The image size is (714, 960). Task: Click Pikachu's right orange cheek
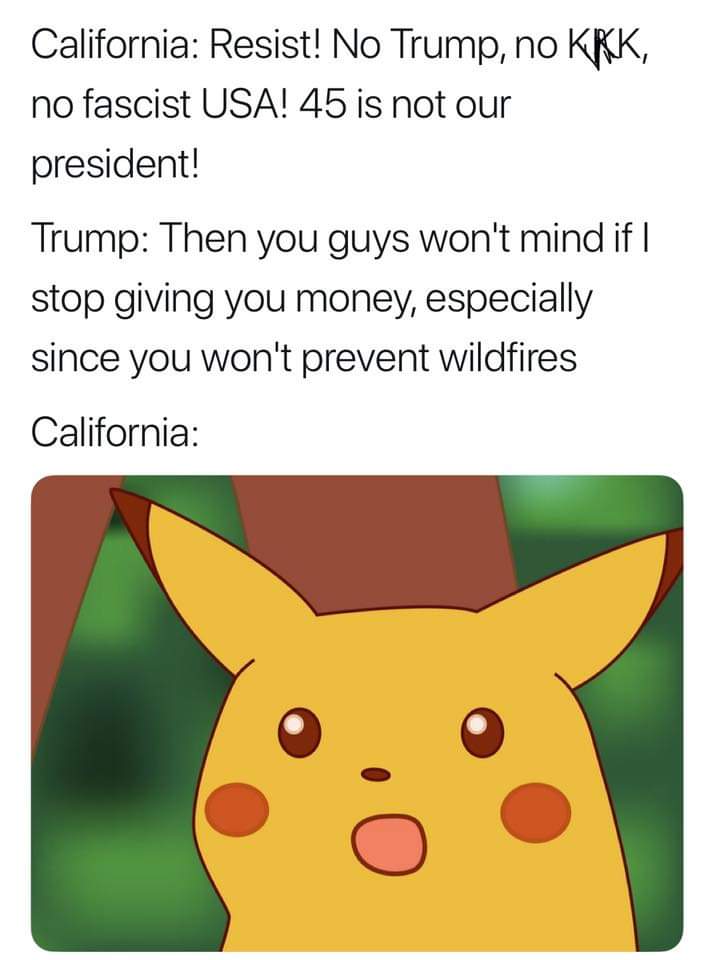pyautogui.click(x=536, y=812)
